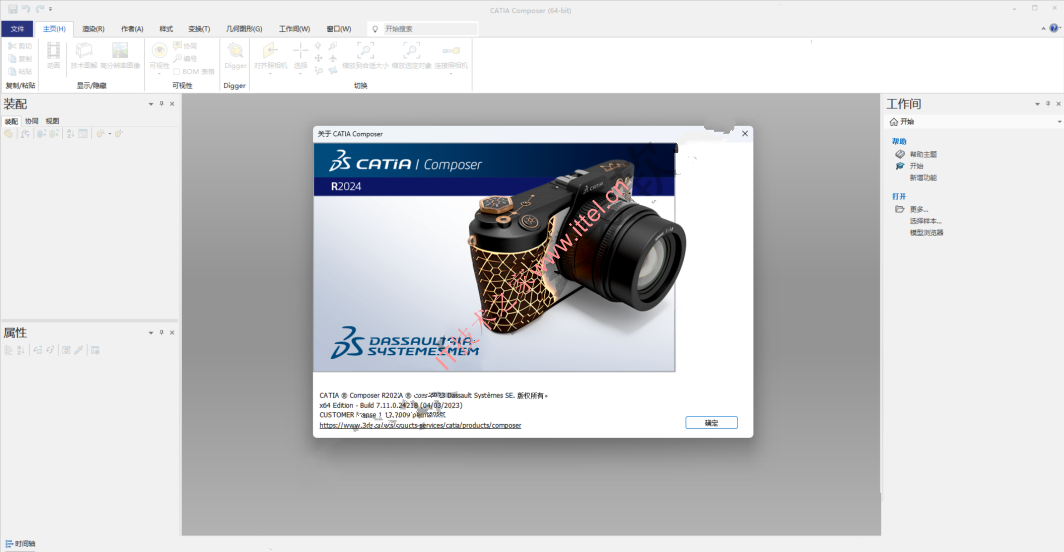Expand the 可视性 dropdown arrow
Image resolution: width=1064 pixels, height=552 pixels.
click(x=159, y=73)
